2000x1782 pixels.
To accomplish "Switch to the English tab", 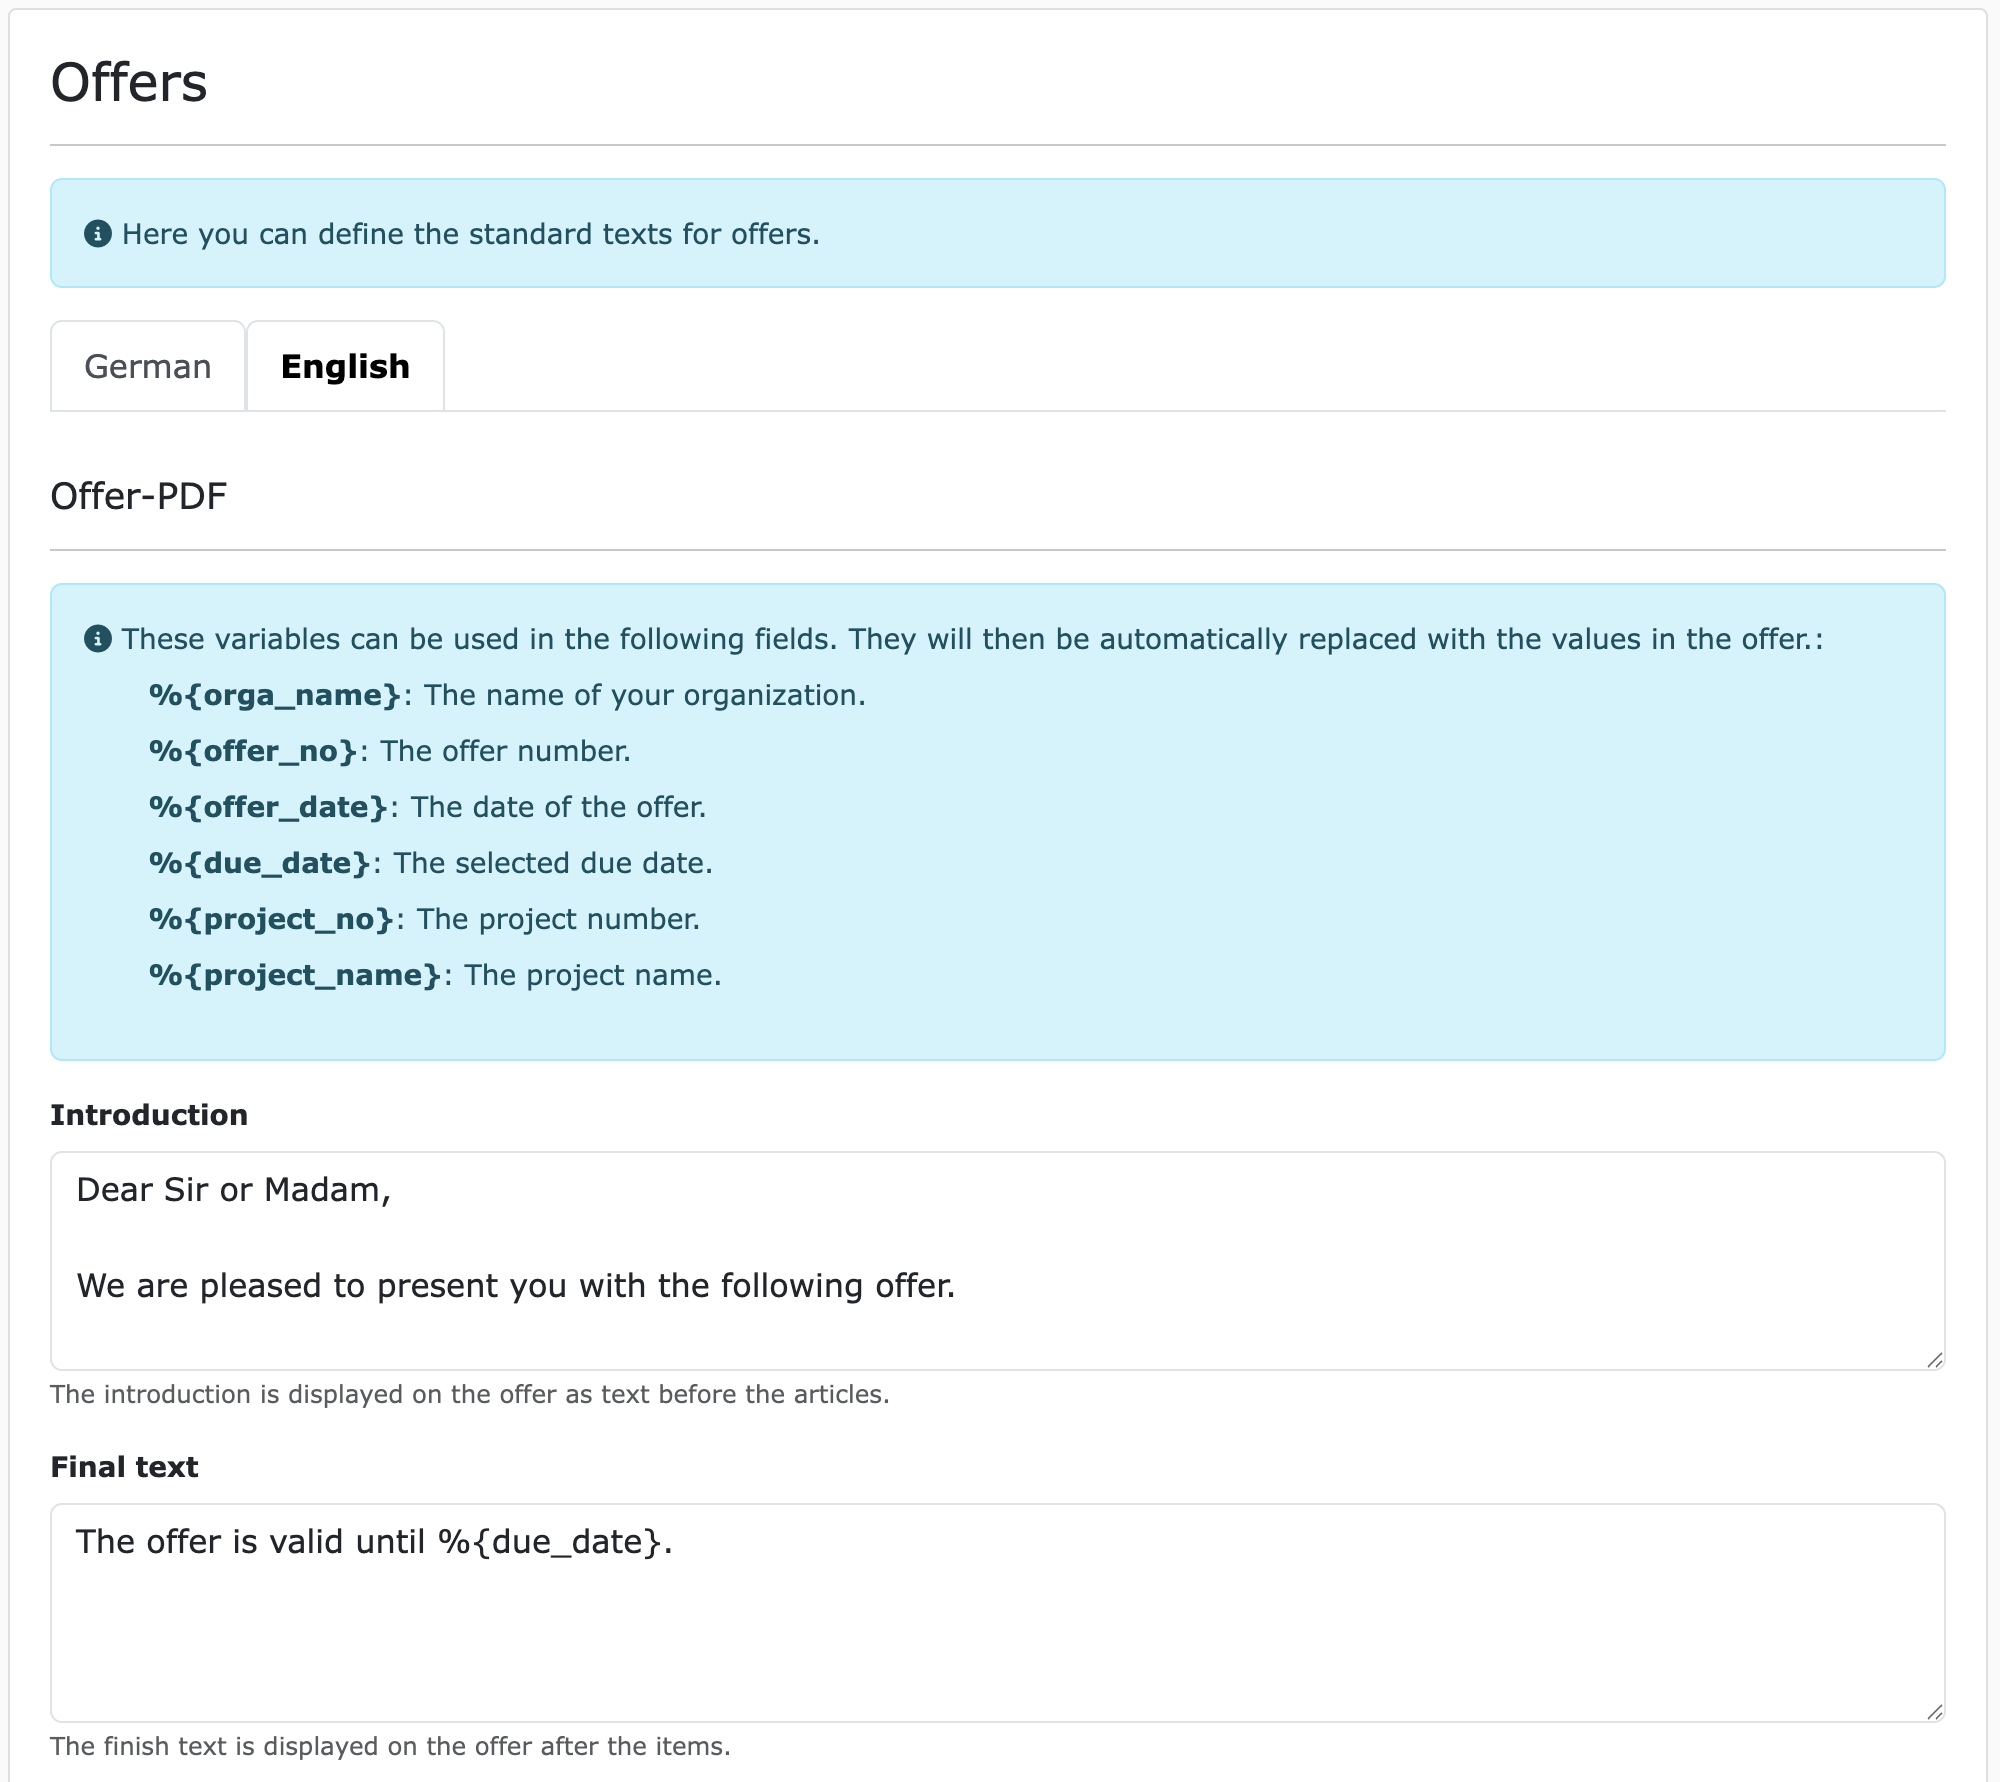I will (344, 366).
